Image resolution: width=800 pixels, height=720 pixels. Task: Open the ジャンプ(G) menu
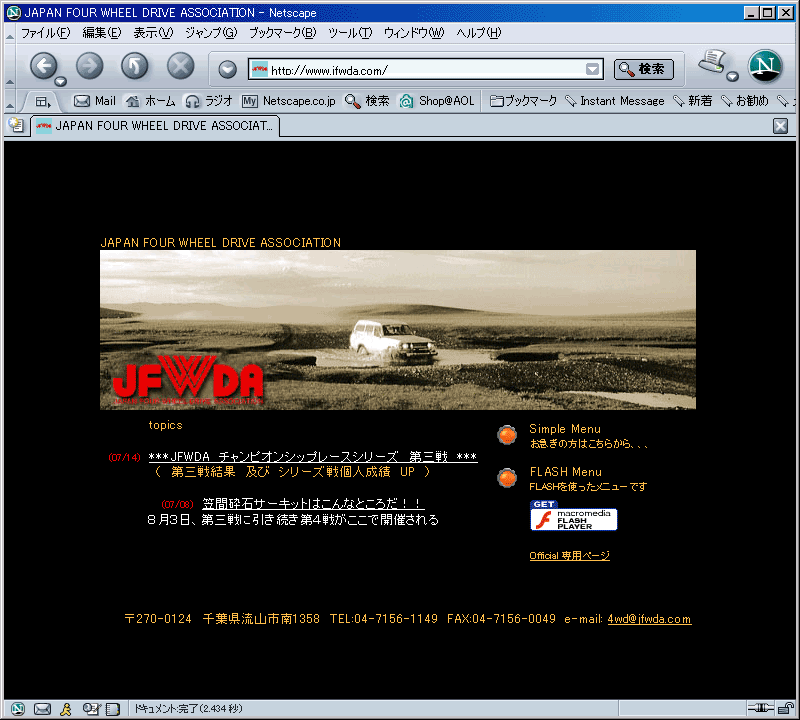pos(211,33)
